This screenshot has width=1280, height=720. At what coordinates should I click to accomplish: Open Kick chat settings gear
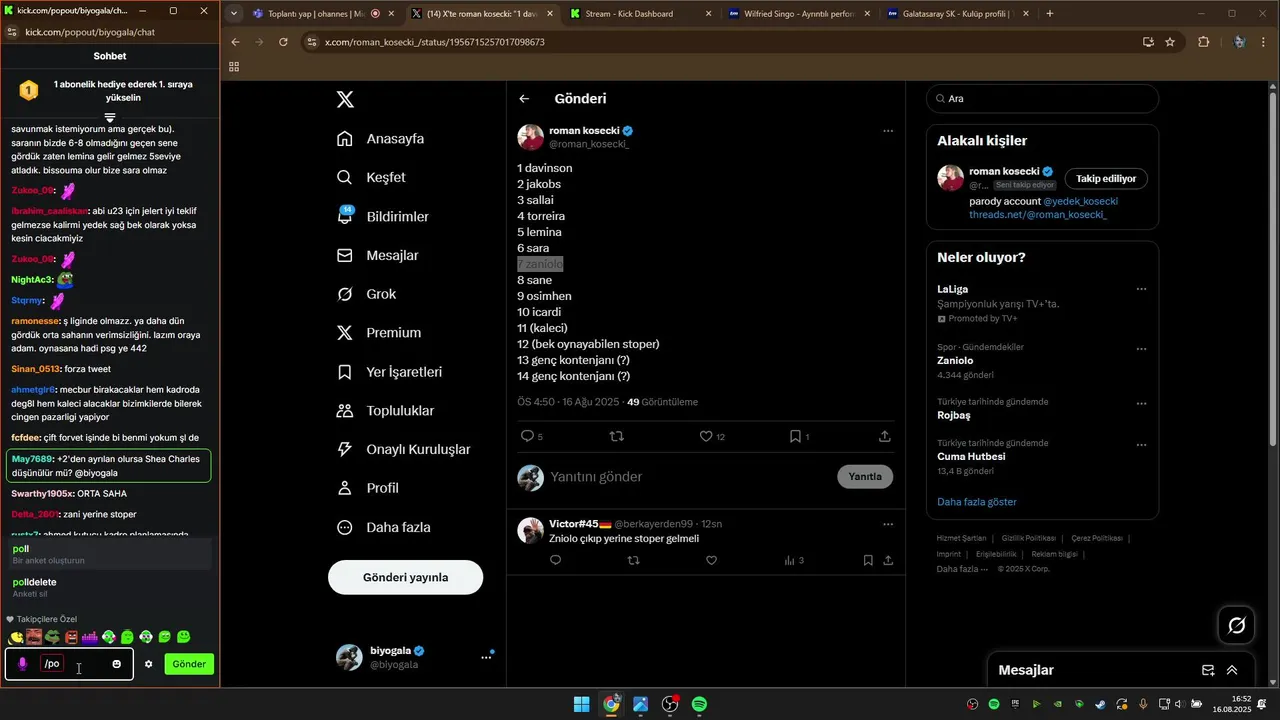pyautogui.click(x=148, y=664)
